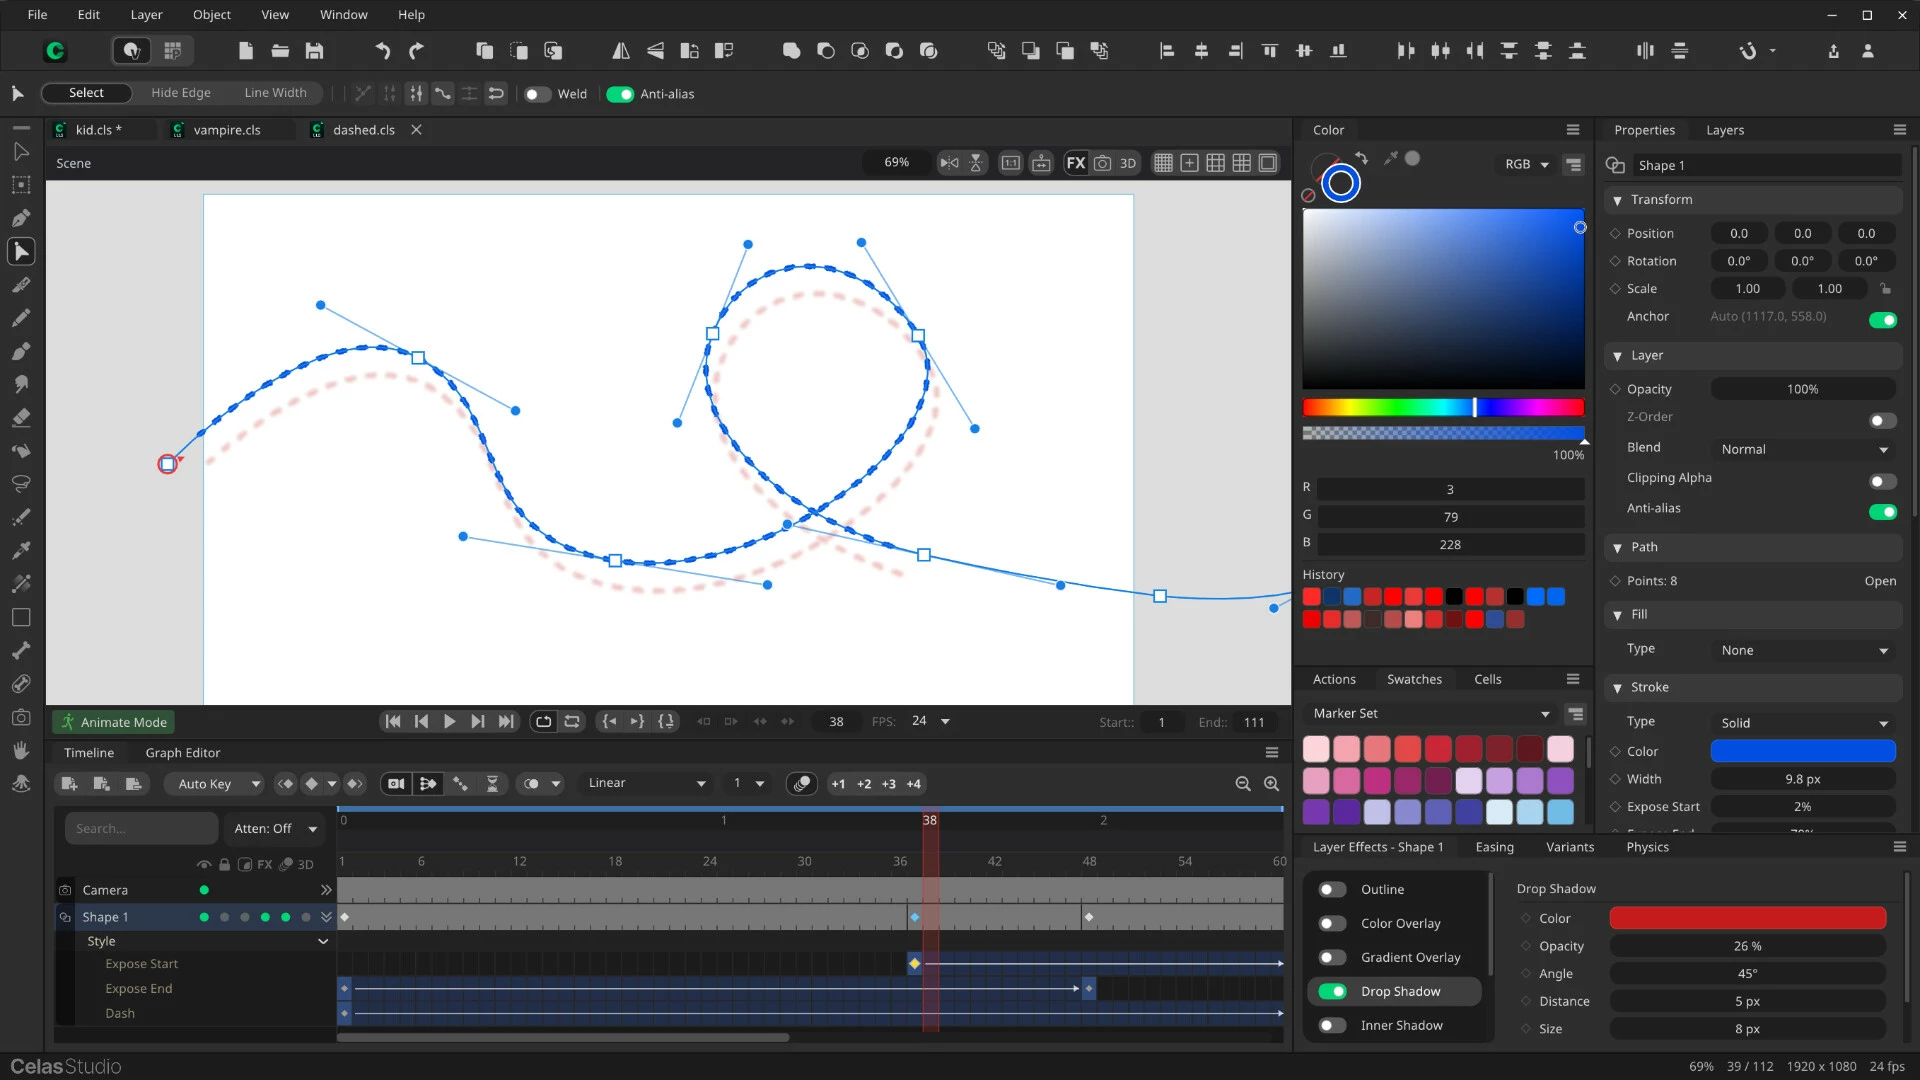The height and width of the screenshot is (1080, 1920).
Task: Switch to the Graph Editor tab
Action: click(x=182, y=753)
